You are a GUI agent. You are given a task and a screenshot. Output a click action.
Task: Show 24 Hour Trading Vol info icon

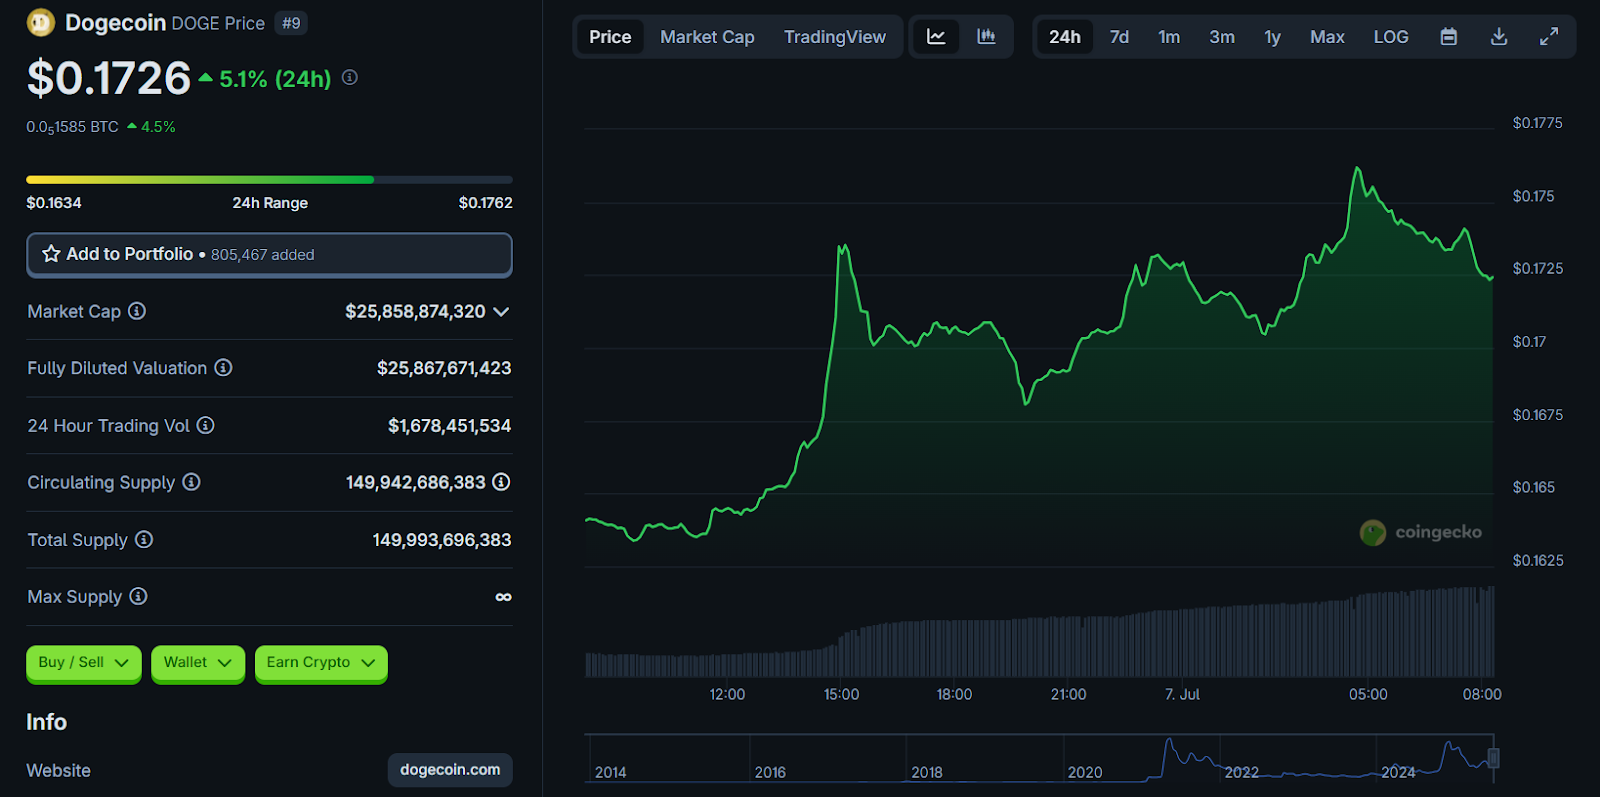(x=205, y=425)
